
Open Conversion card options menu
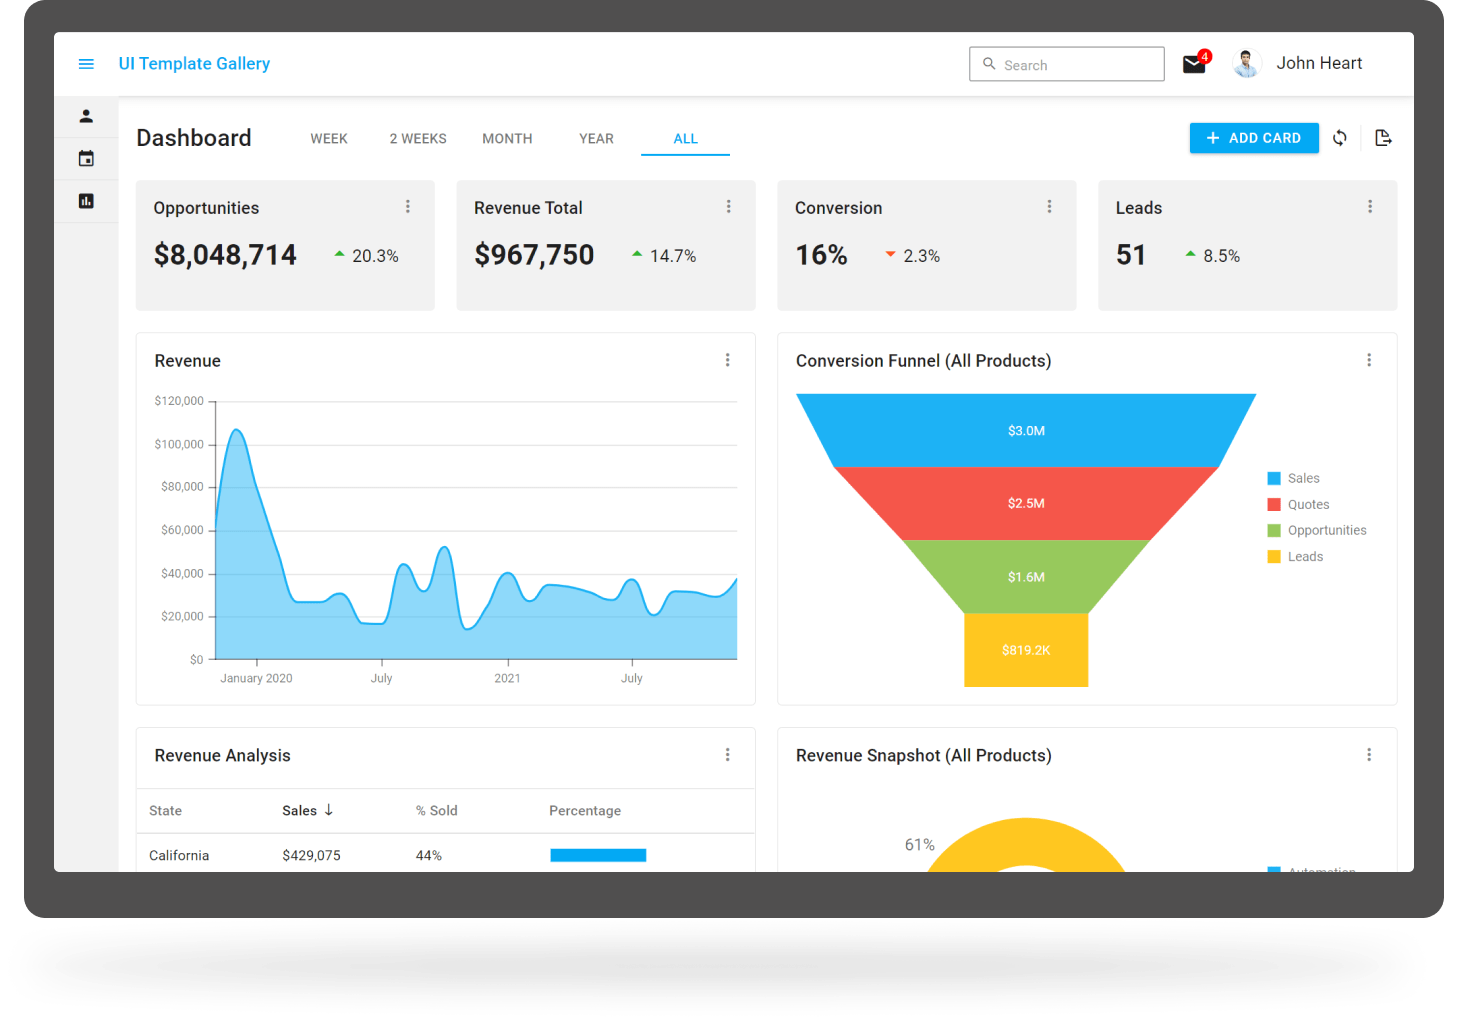(1049, 207)
